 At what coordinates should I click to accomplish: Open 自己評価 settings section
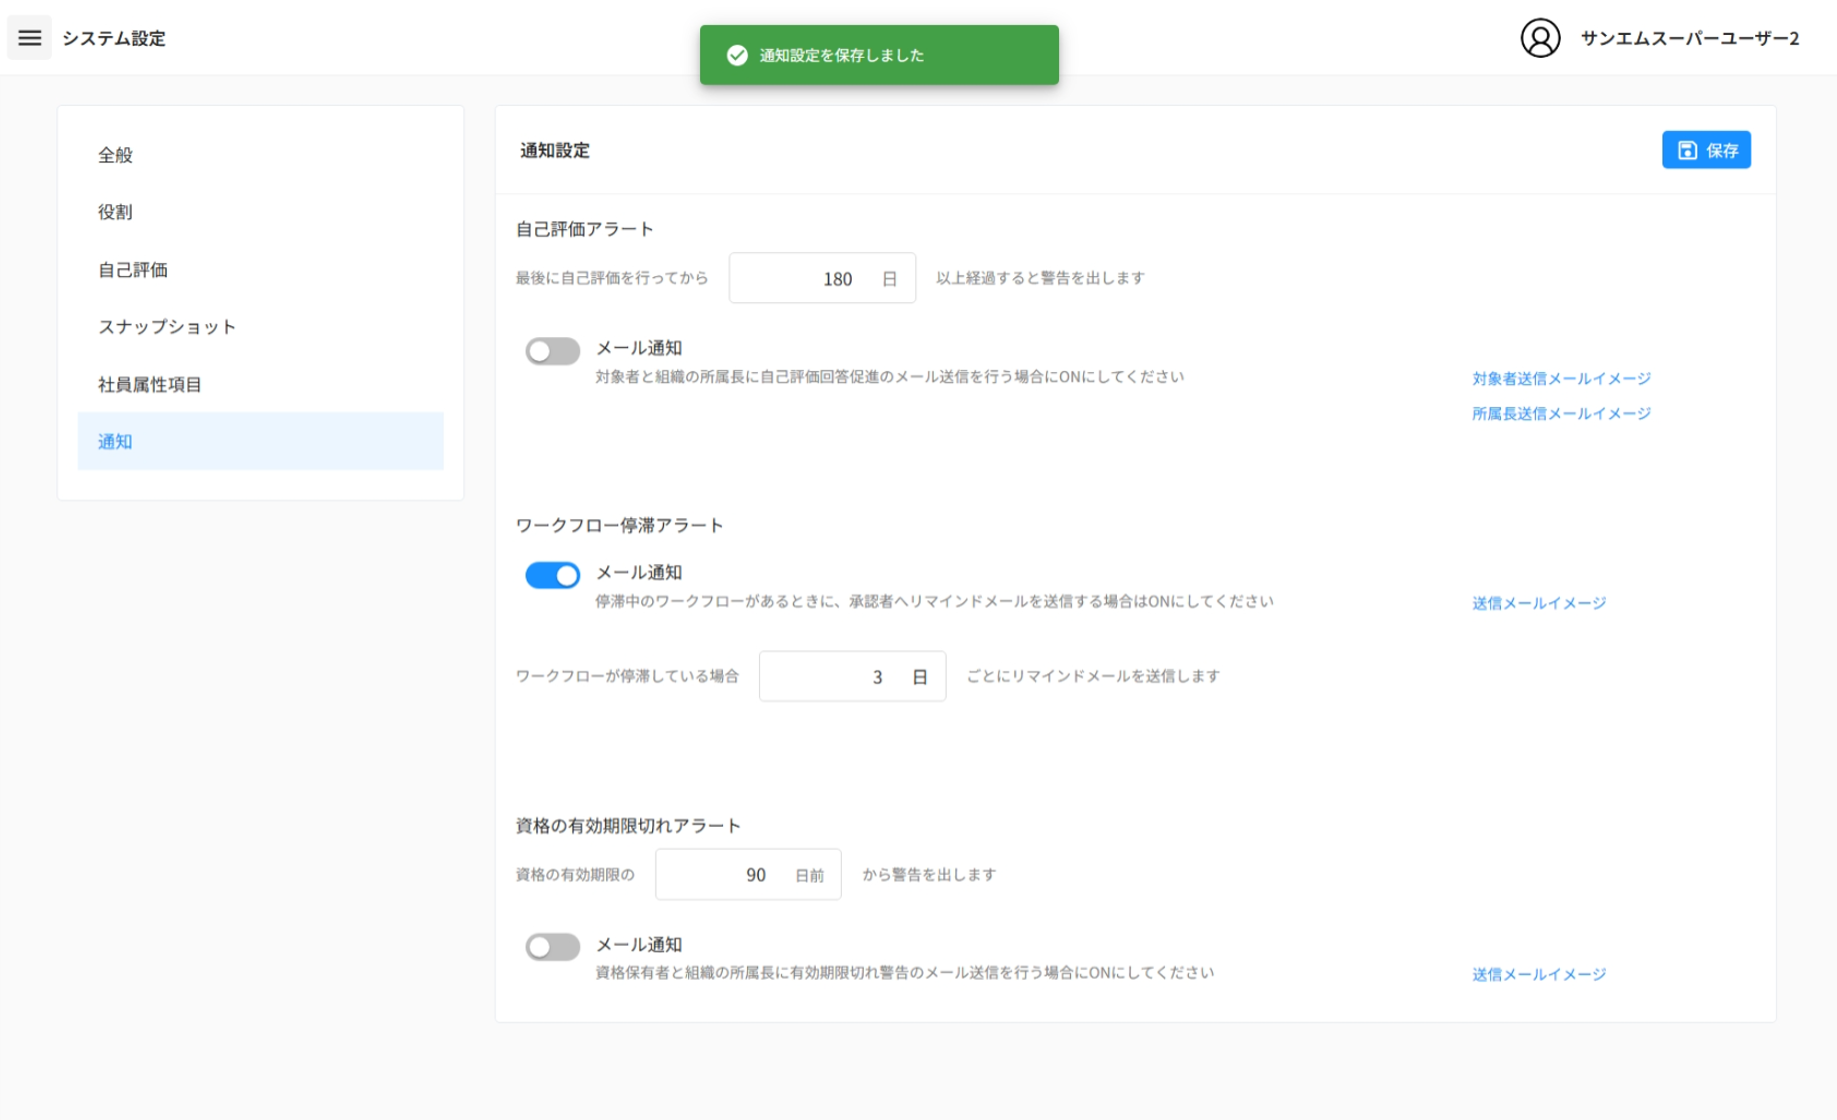click(260, 270)
